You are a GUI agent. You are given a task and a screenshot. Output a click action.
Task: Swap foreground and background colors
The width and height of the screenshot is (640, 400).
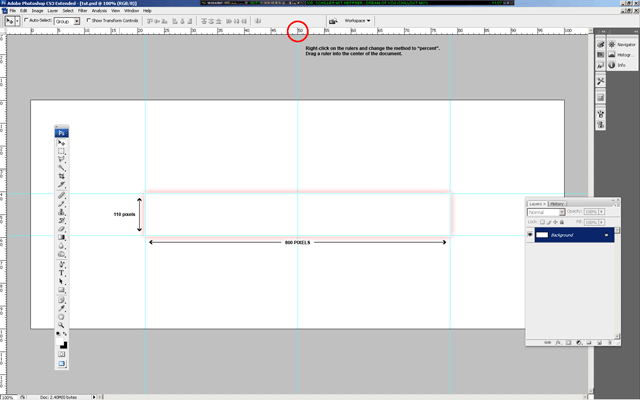click(65, 334)
